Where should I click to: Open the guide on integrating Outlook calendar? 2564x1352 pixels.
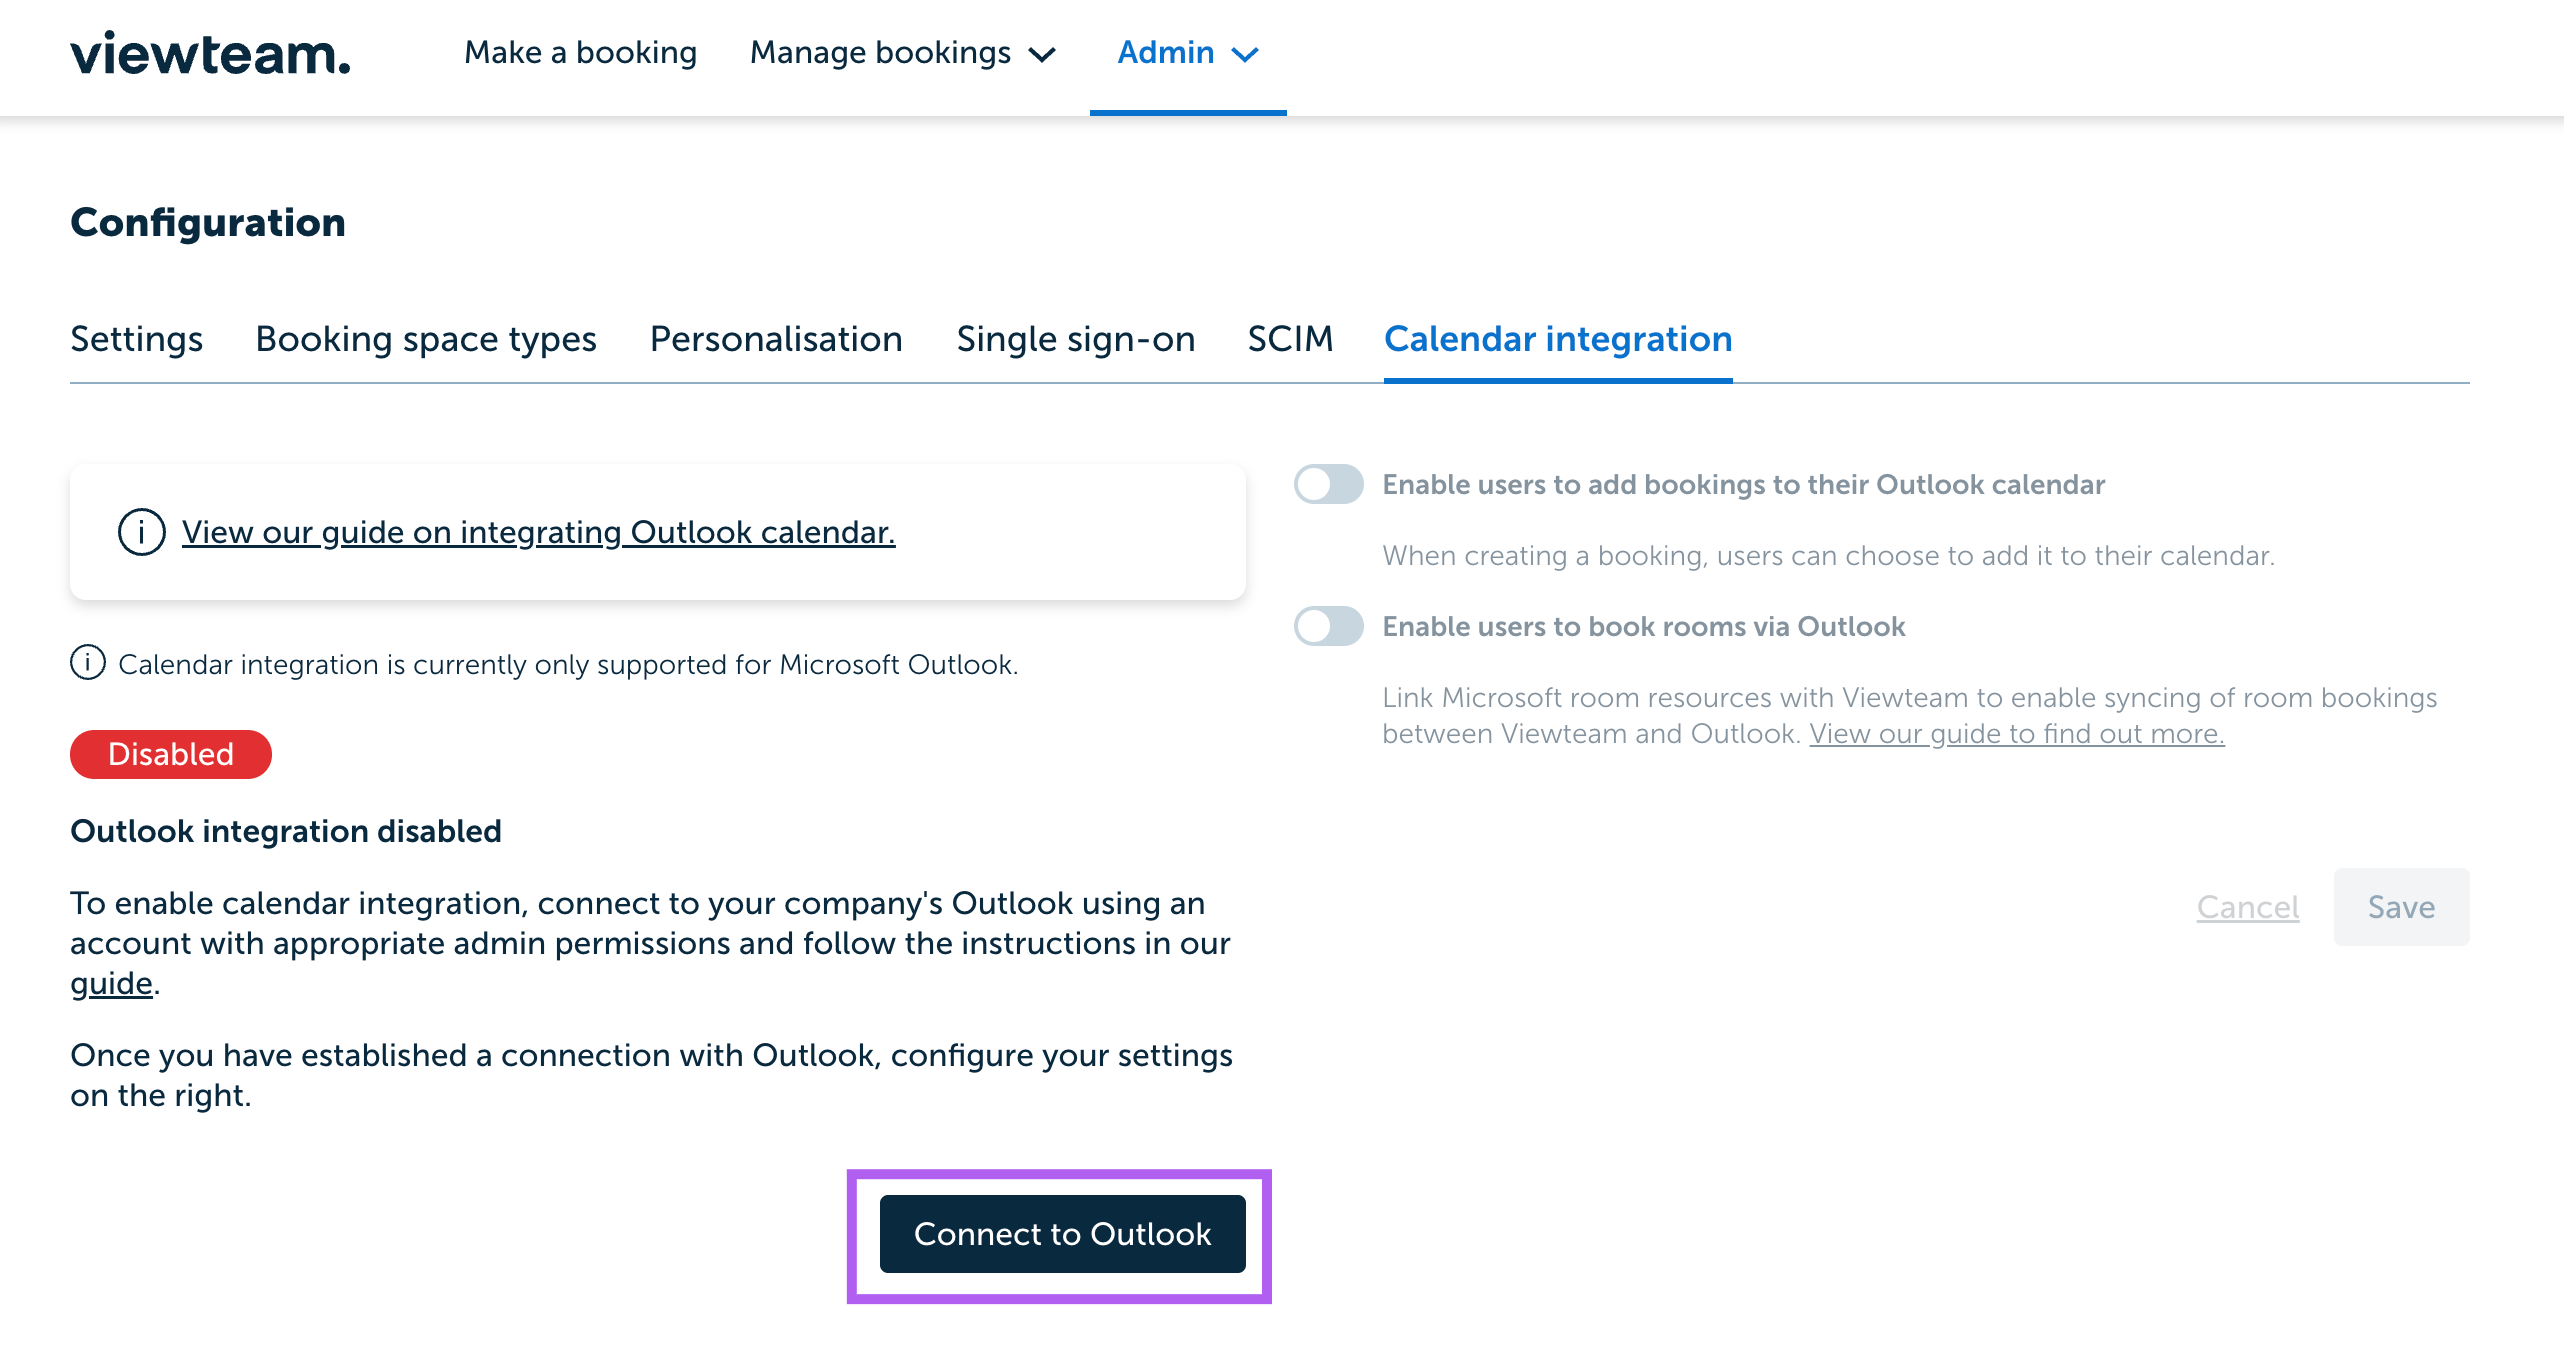[539, 532]
